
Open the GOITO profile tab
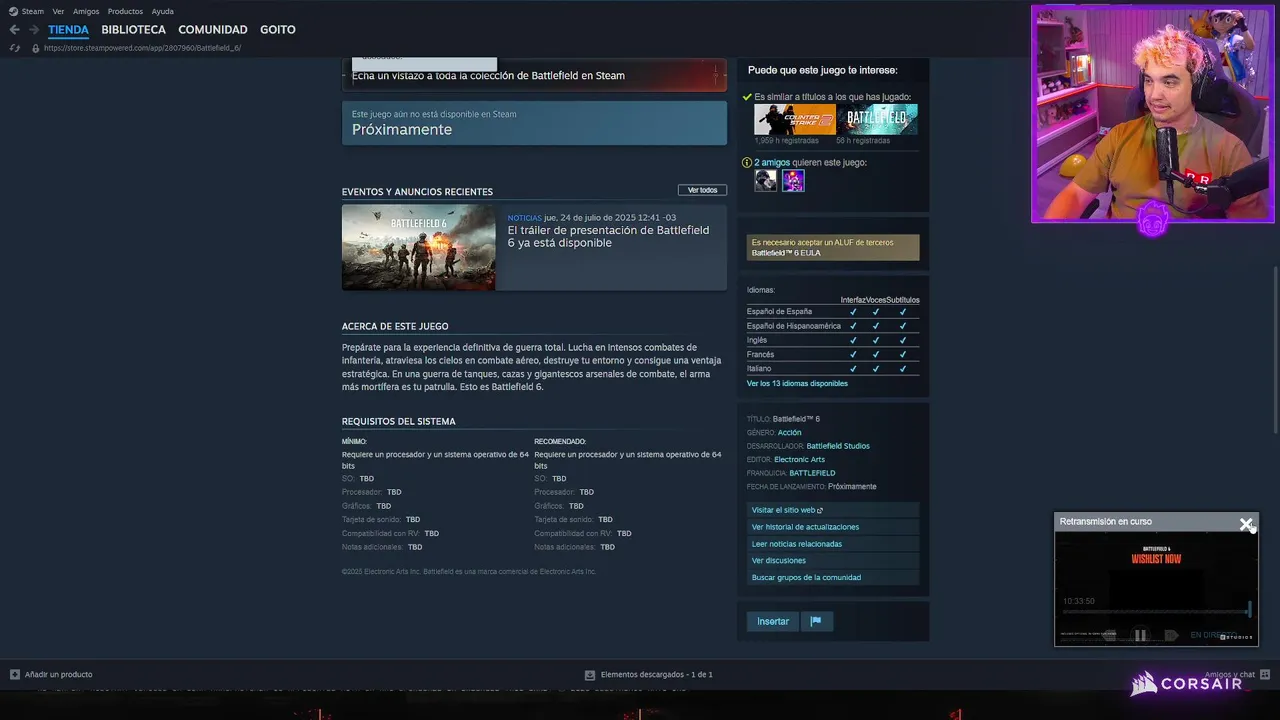pos(278,30)
